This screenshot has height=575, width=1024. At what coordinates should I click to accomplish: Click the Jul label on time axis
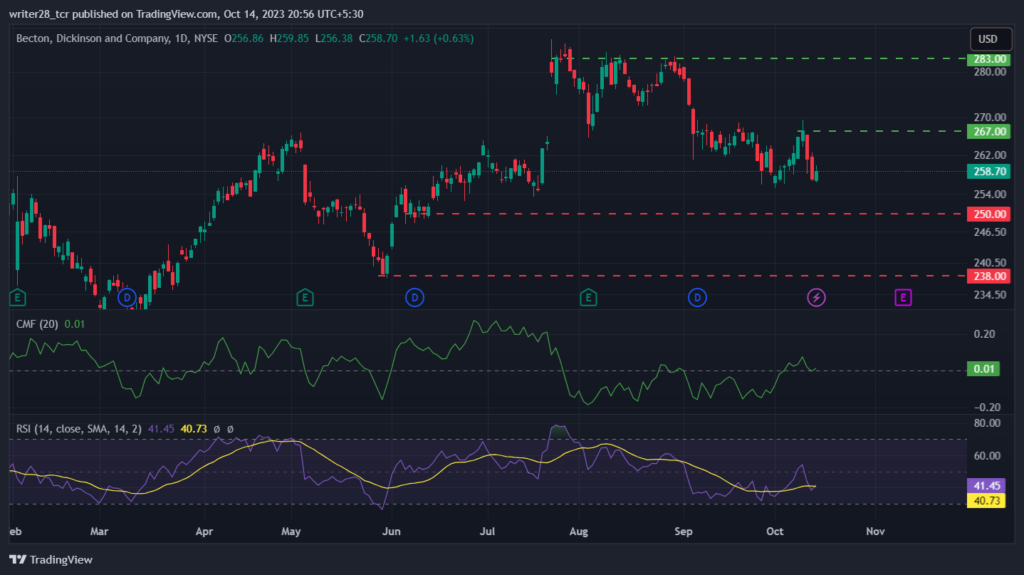[487, 531]
